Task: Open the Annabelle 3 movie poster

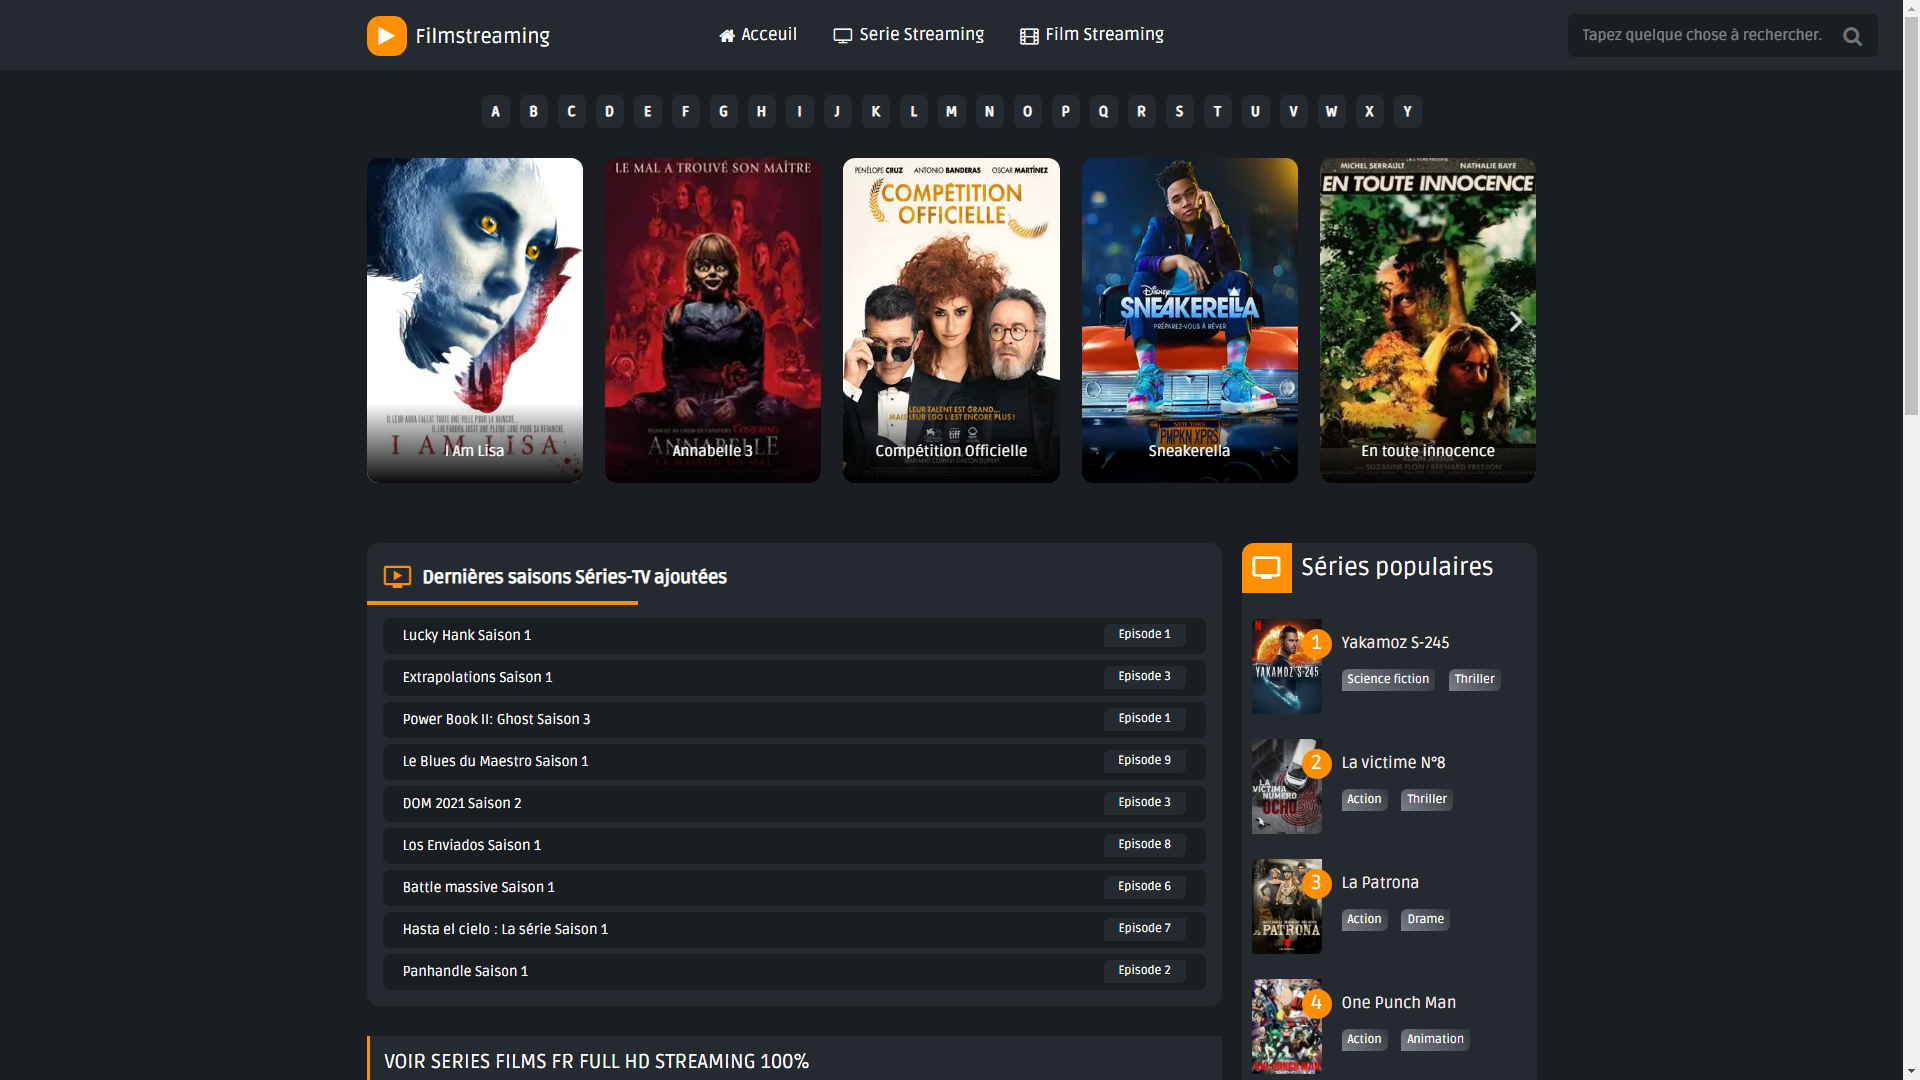Action: pyautogui.click(x=713, y=320)
